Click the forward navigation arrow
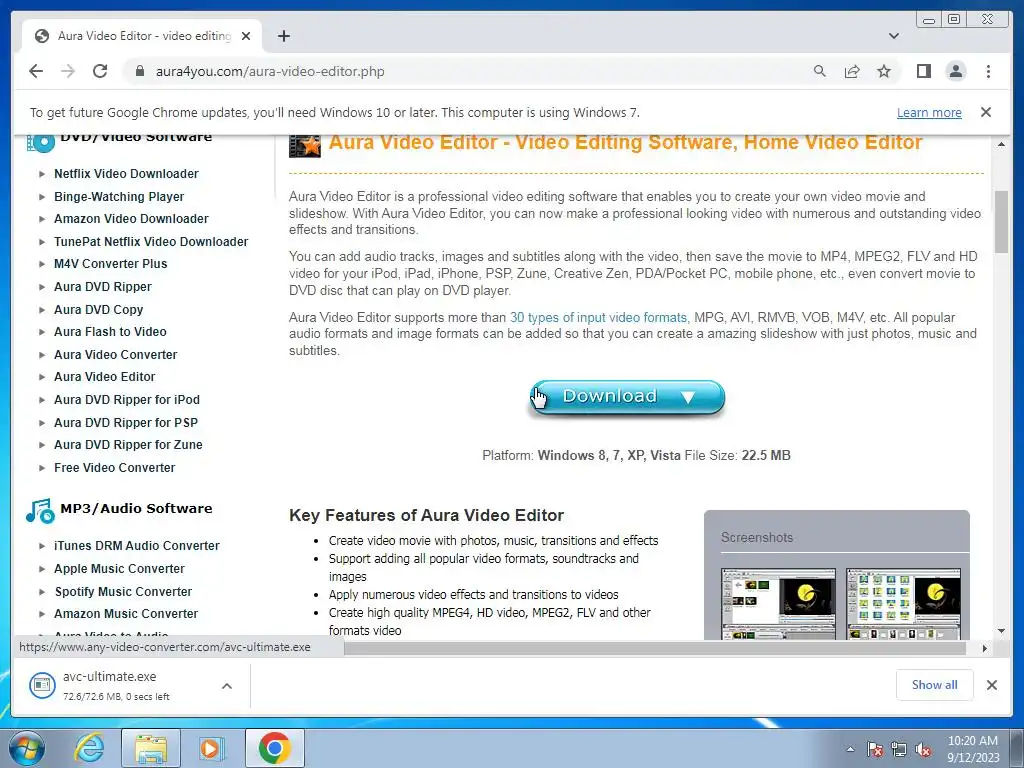The height and width of the screenshot is (768, 1024). [68, 71]
